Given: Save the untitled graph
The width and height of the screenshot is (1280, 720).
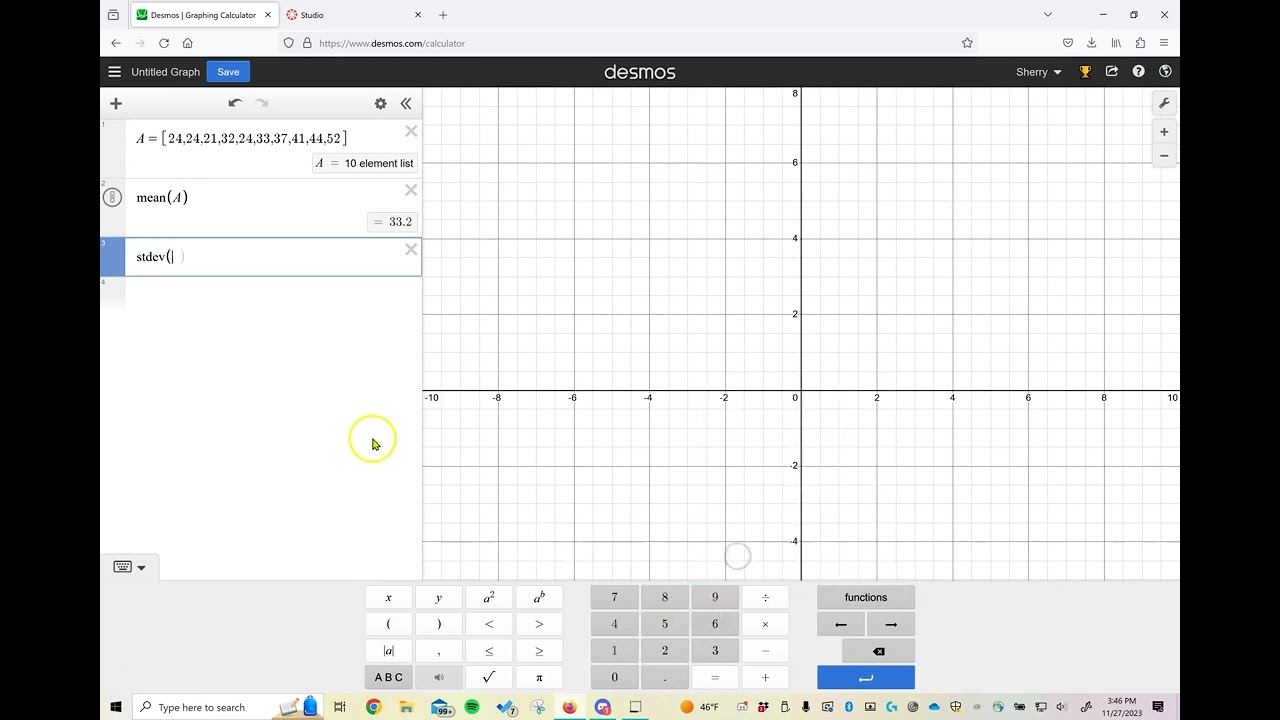Looking at the screenshot, I should tap(228, 72).
